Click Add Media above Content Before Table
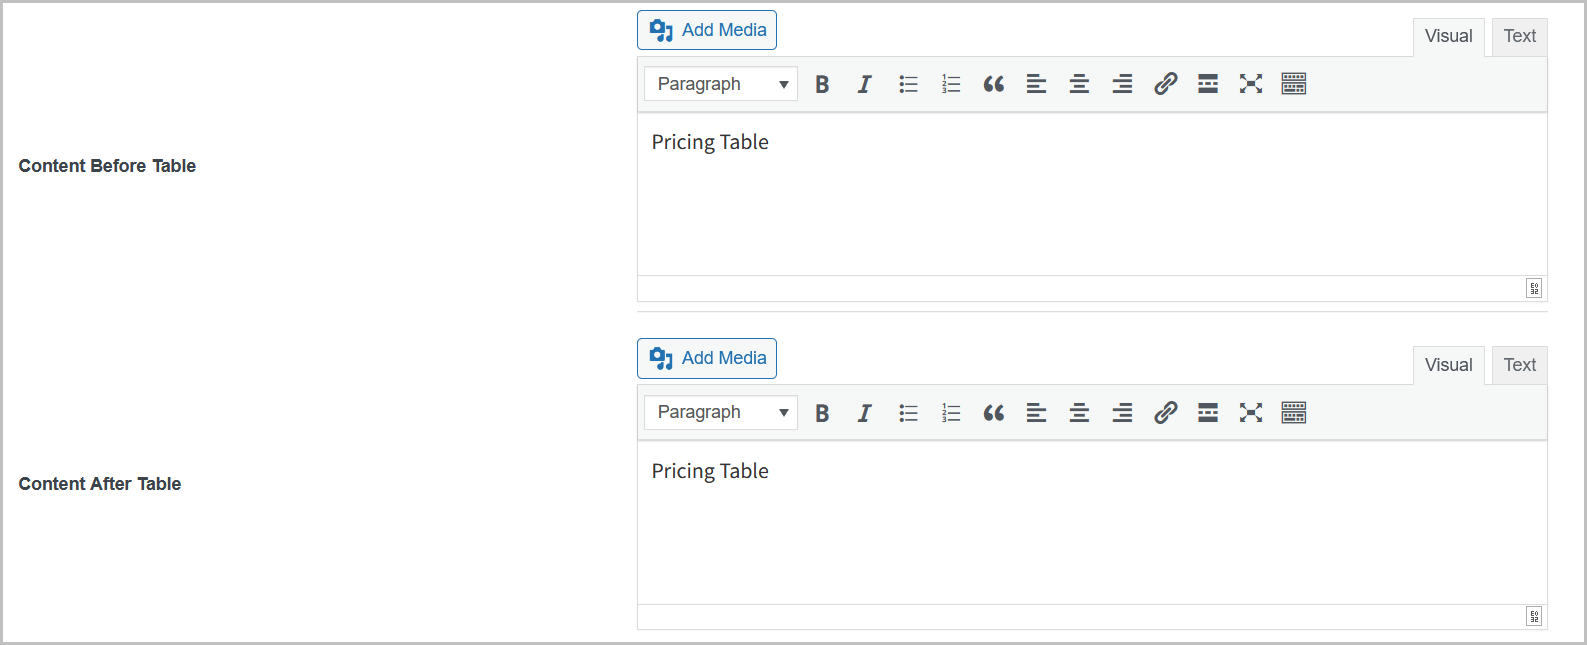 (707, 30)
